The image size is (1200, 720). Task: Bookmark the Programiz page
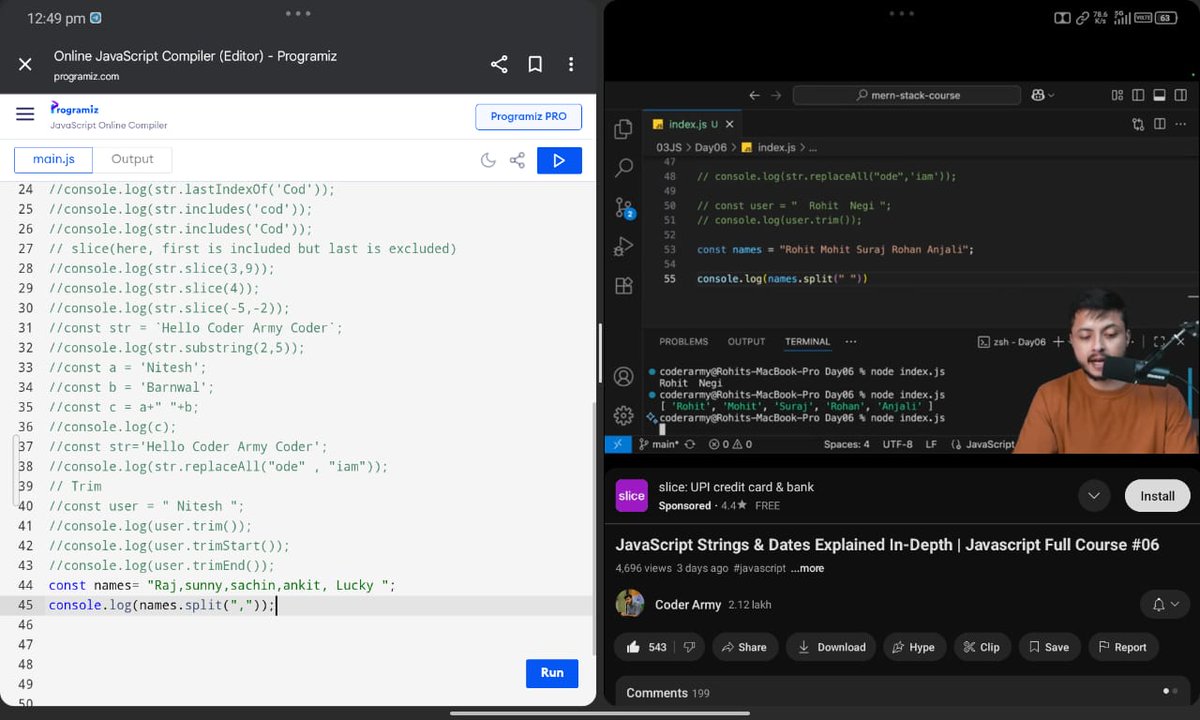click(x=535, y=64)
